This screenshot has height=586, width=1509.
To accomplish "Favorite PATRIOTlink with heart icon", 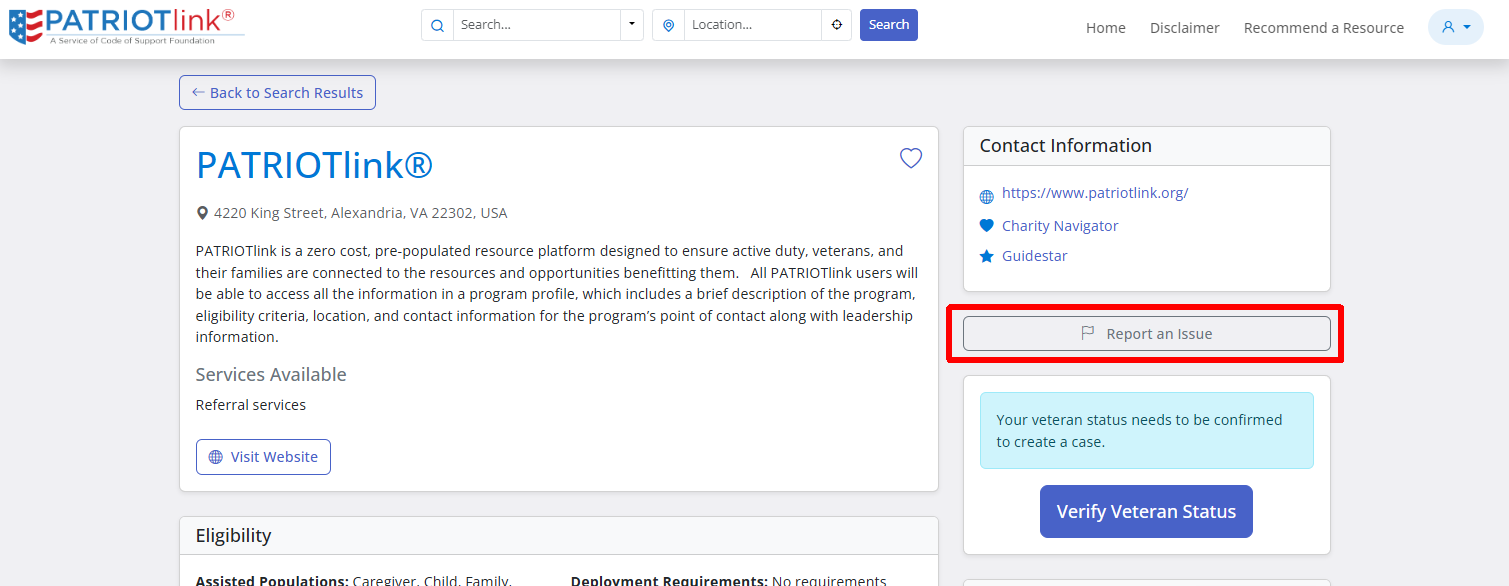I will pos(911,158).
